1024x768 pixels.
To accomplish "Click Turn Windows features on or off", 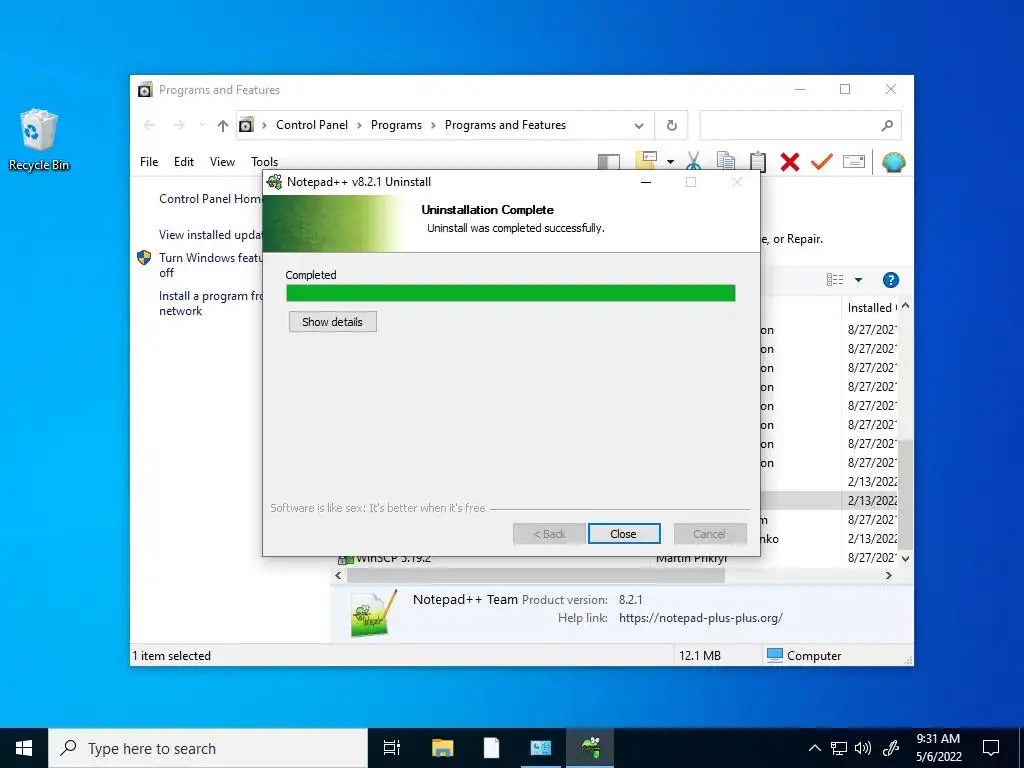I will coord(210,265).
